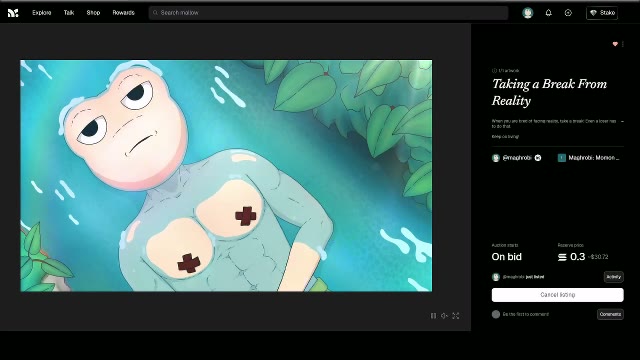This screenshot has width=640, height=360.
Task: Click the circular plus icon beside the bell
Action: (x=568, y=13)
